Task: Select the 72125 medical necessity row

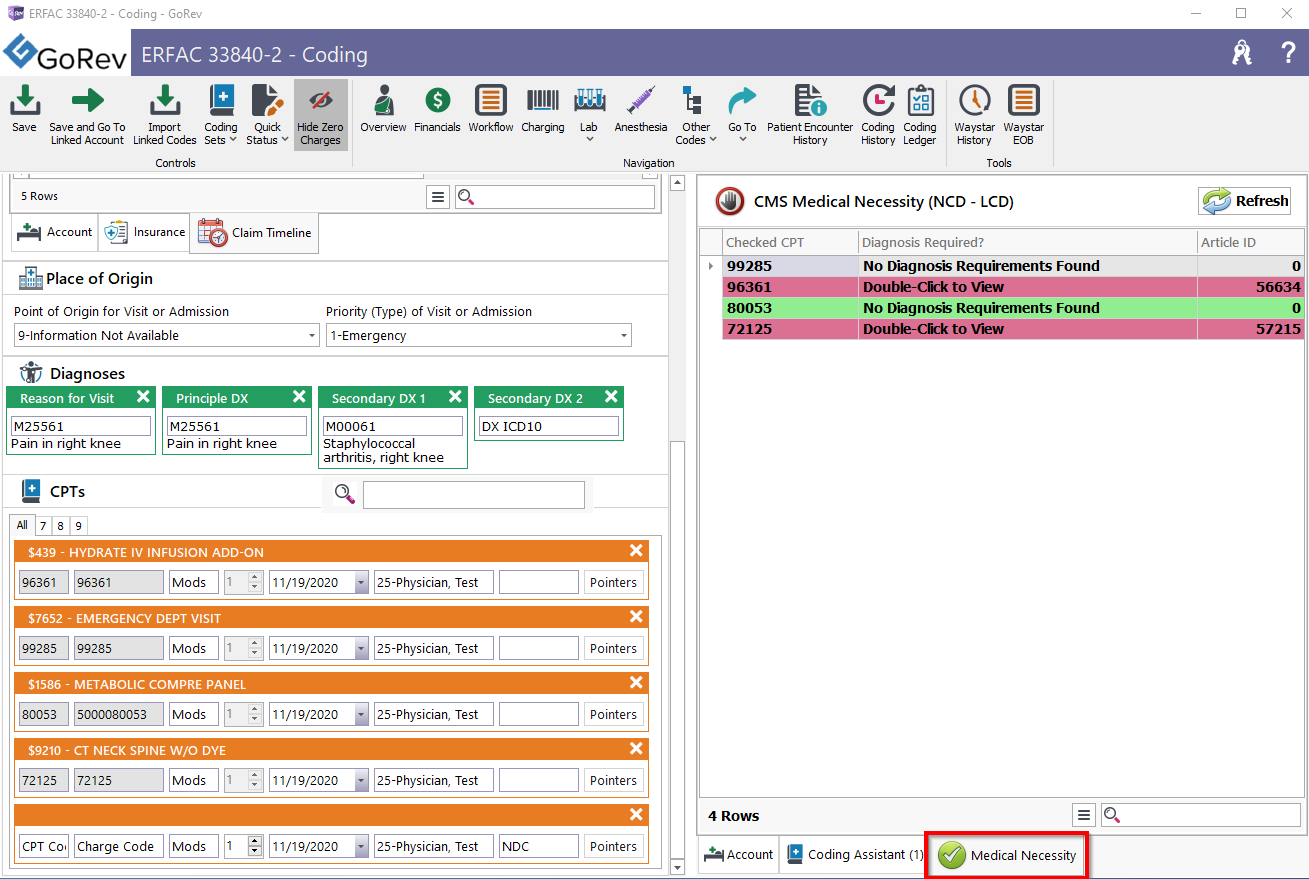Action: [1013, 329]
